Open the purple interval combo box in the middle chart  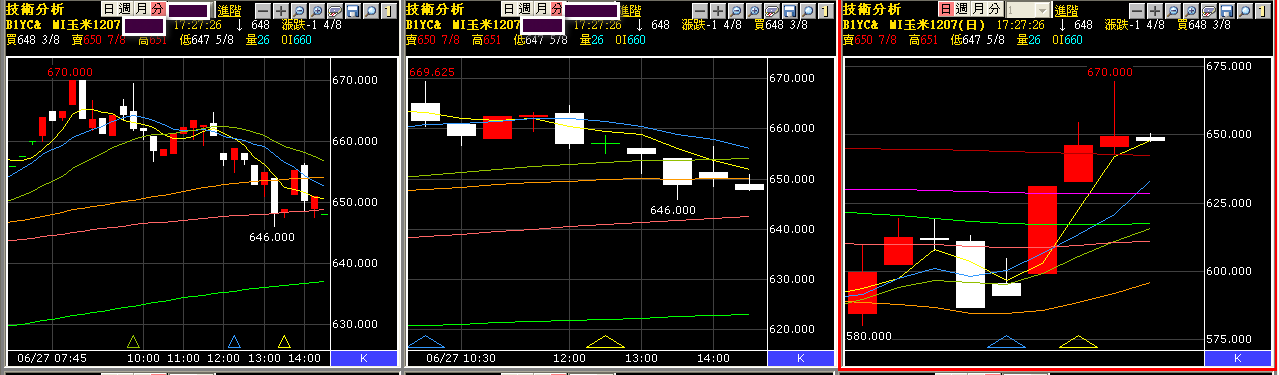(592, 10)
